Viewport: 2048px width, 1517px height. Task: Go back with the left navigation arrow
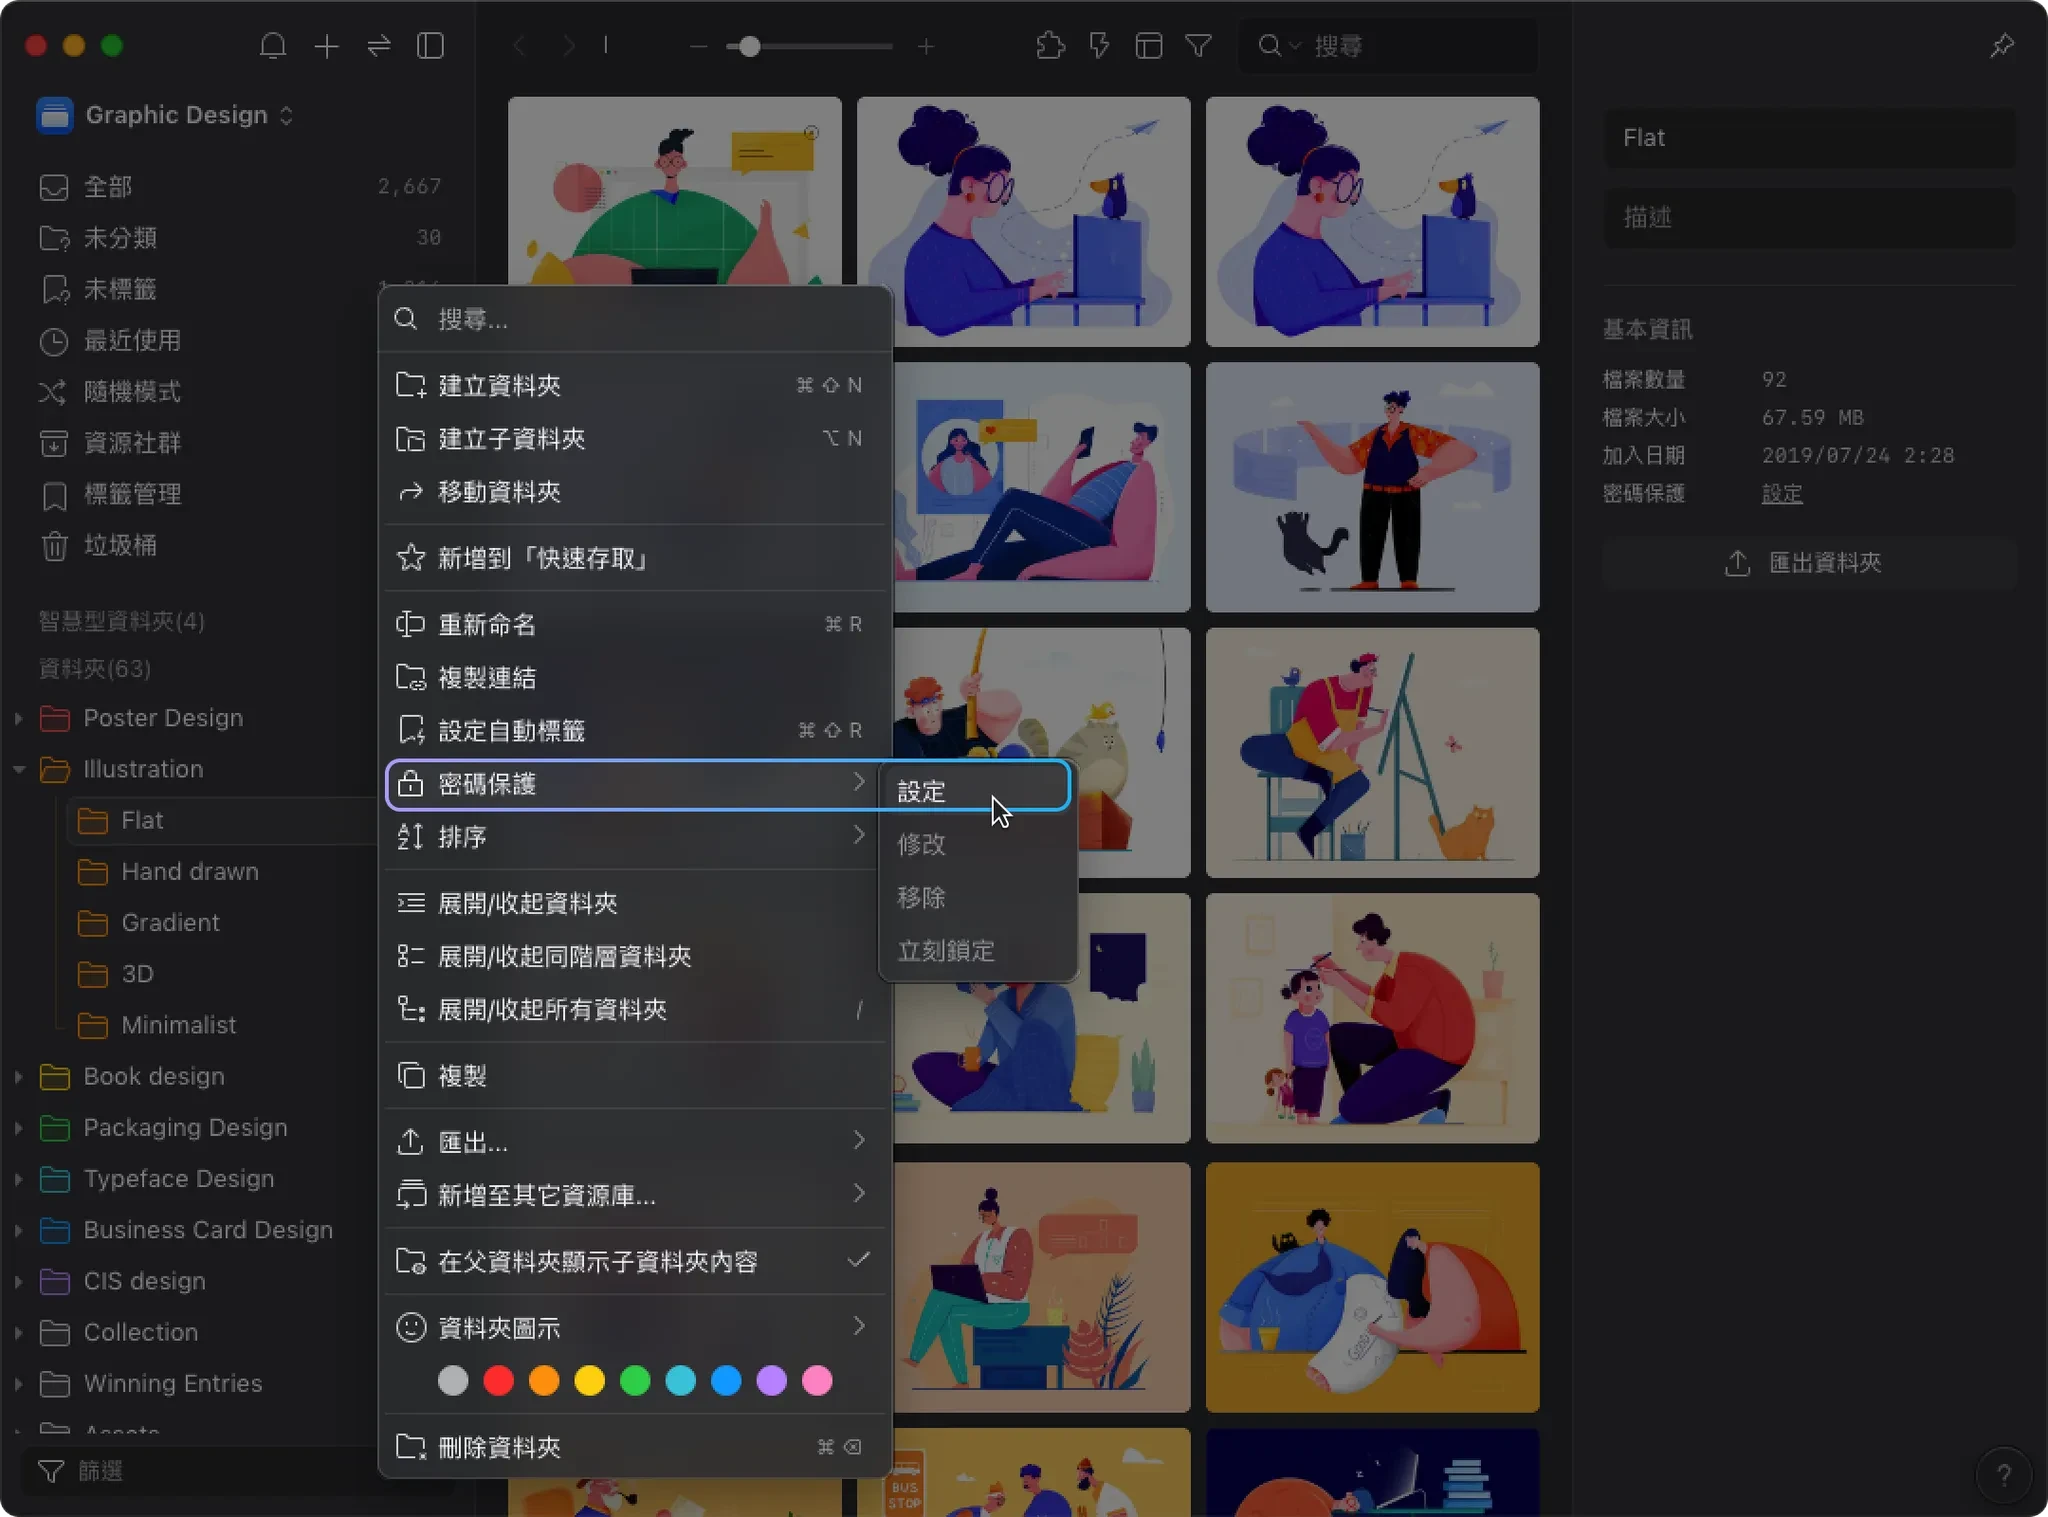(519, 46)
